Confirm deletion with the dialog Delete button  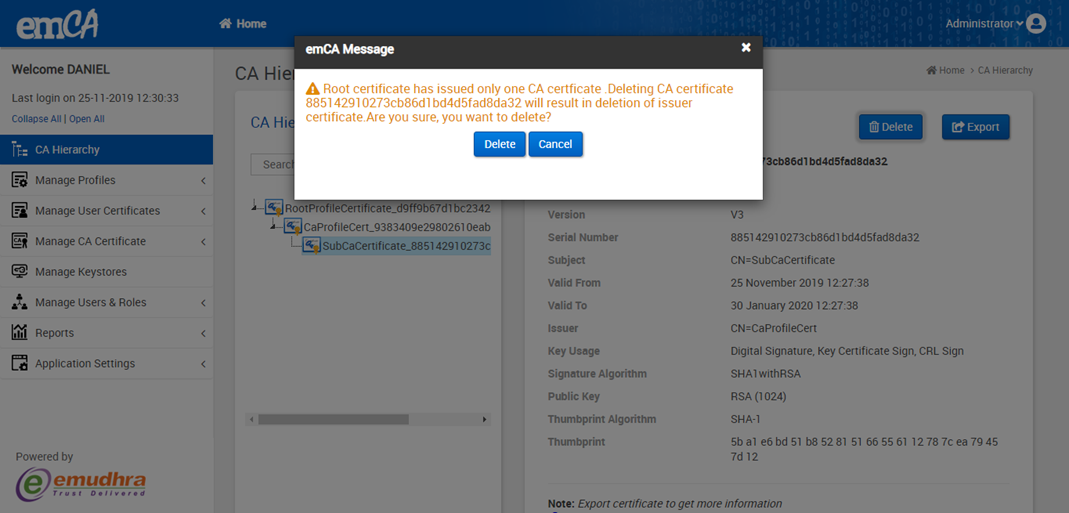[x=499, y=144]
